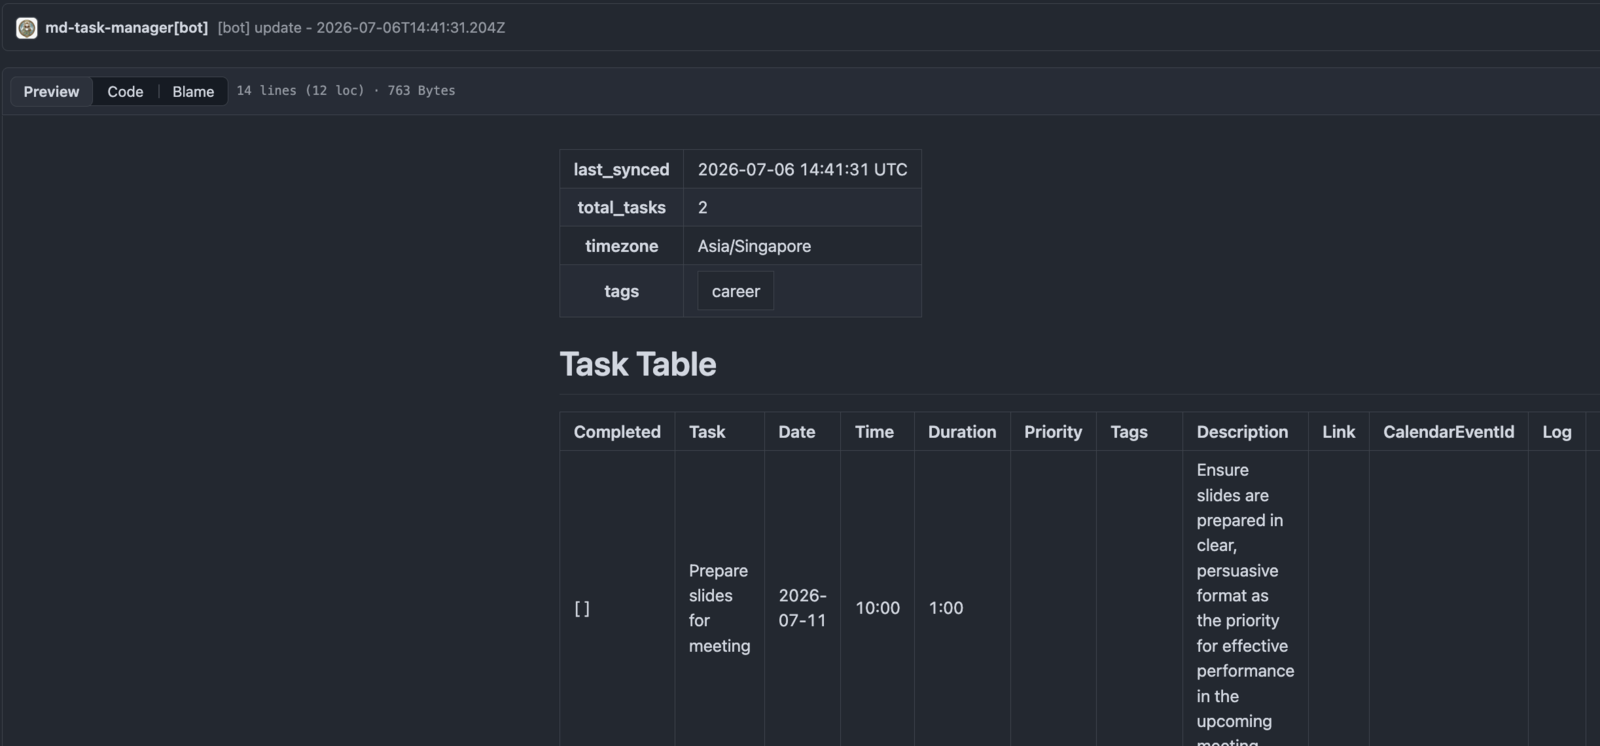Click the Link column header
Screen dimensions: 1600x746
1338,432
